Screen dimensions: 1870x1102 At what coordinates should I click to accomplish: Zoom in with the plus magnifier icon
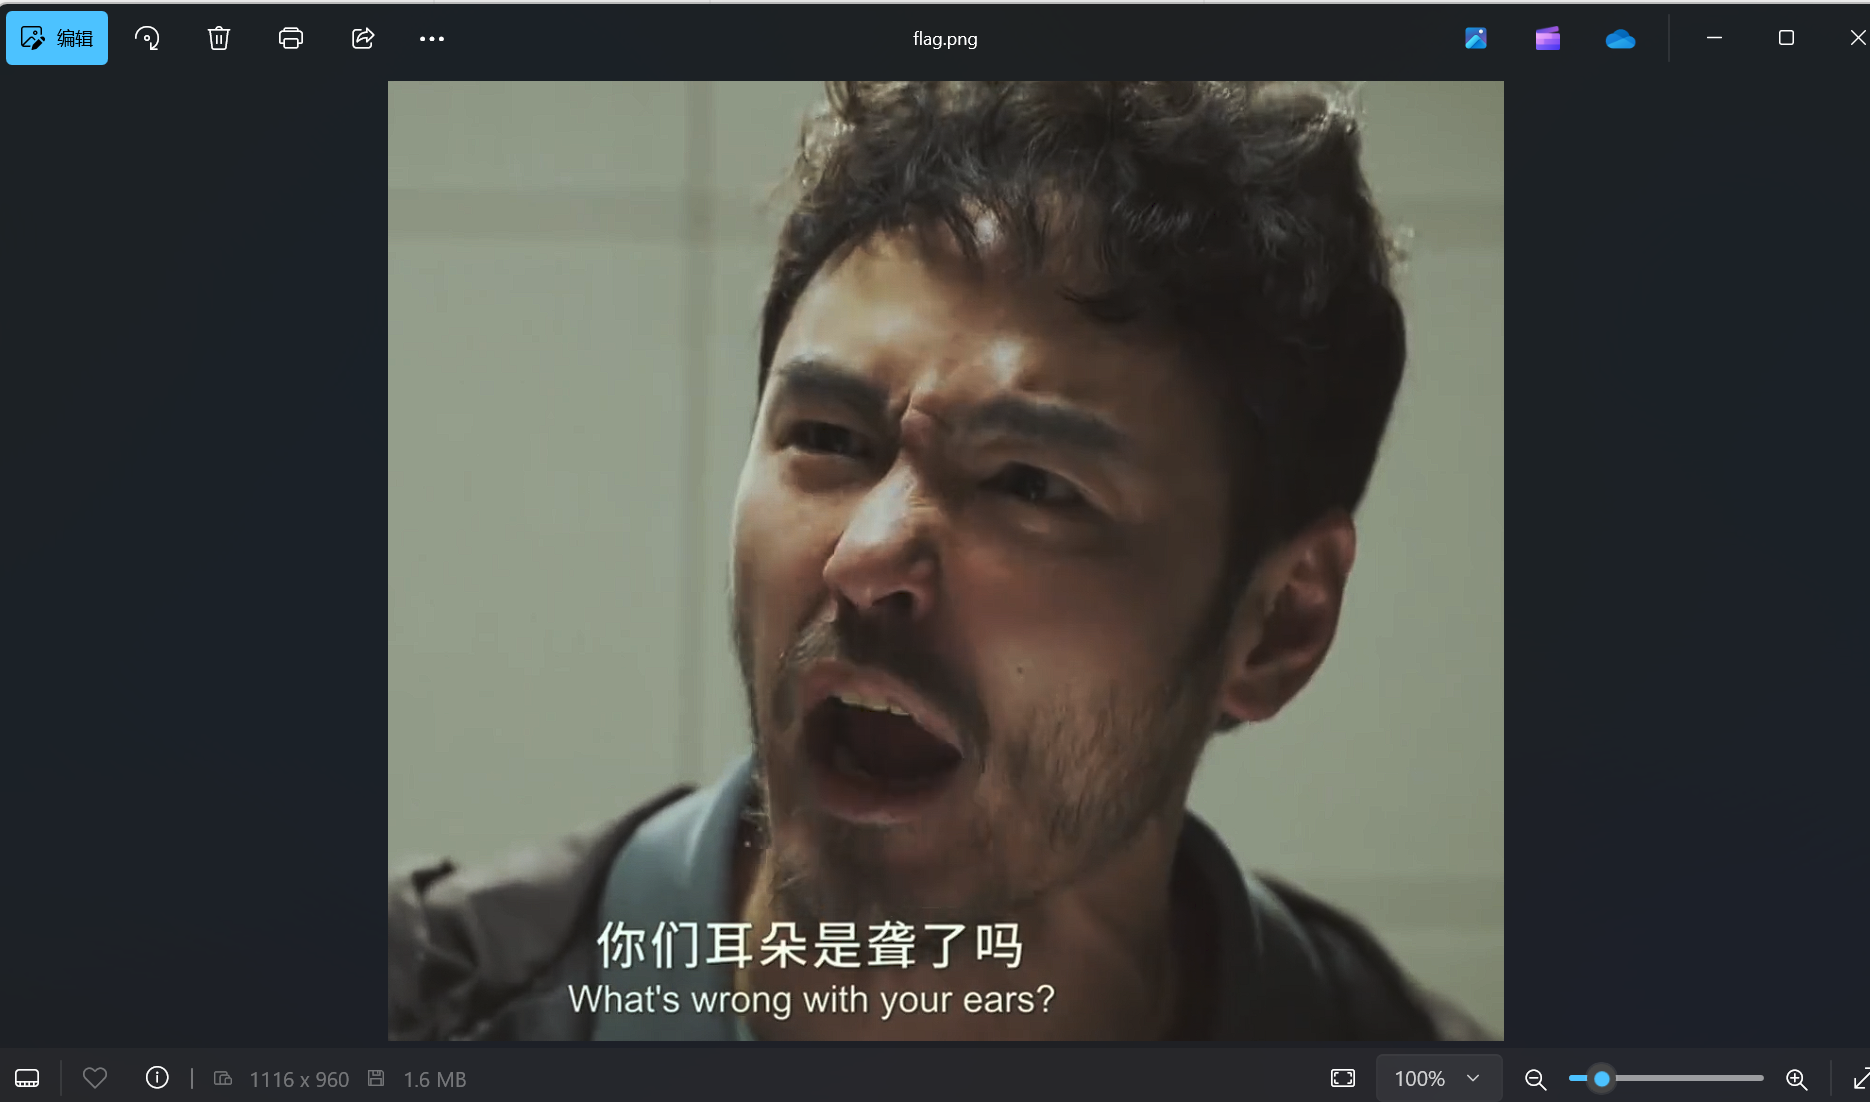pos(1796,1079)
